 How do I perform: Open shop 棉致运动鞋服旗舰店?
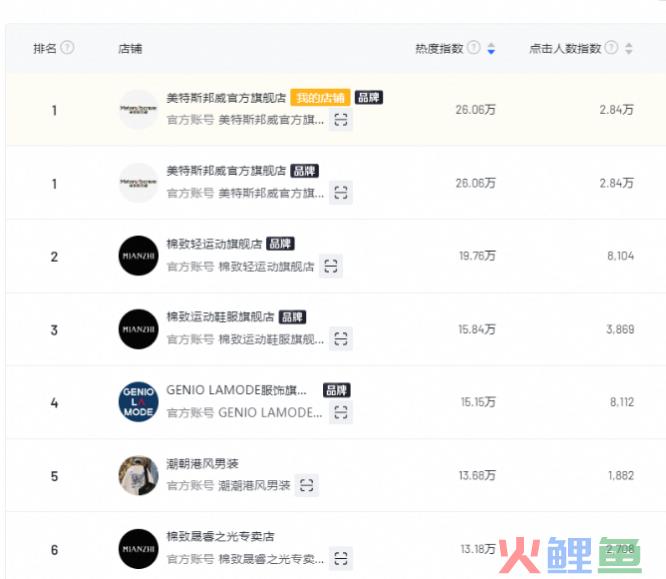[220, 317]
